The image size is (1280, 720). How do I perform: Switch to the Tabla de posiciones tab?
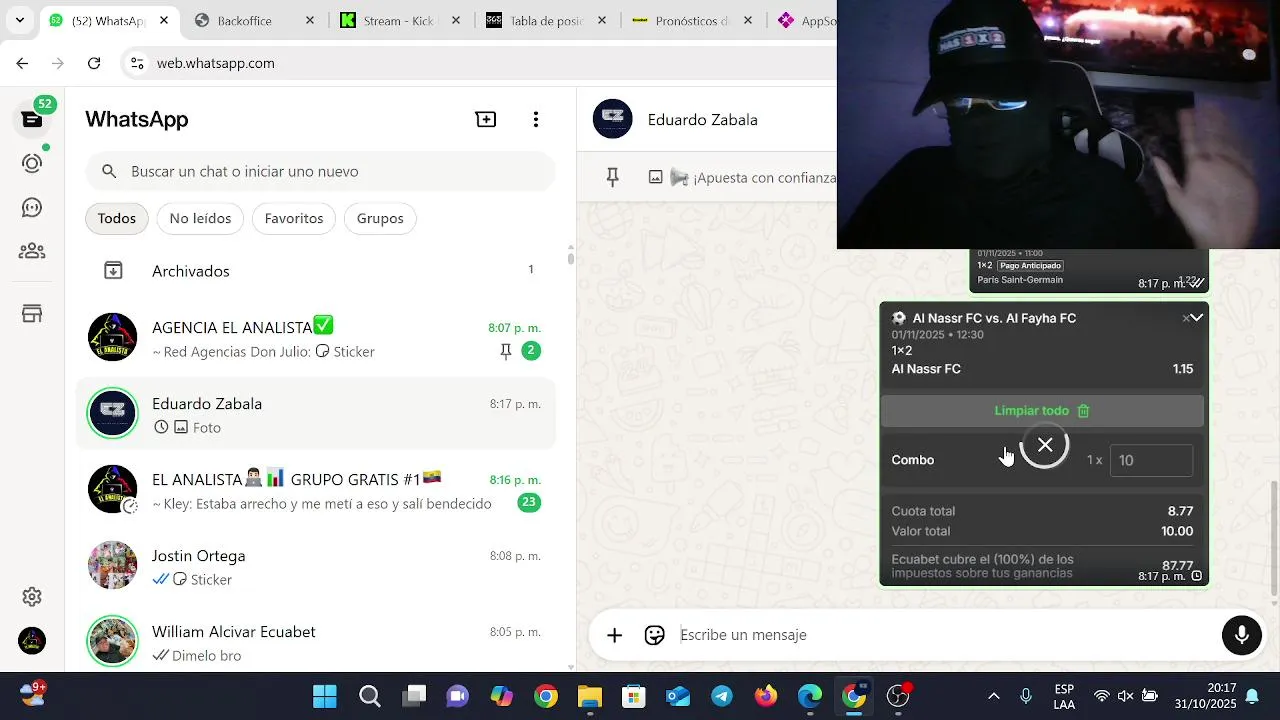[x=546, y=20]
